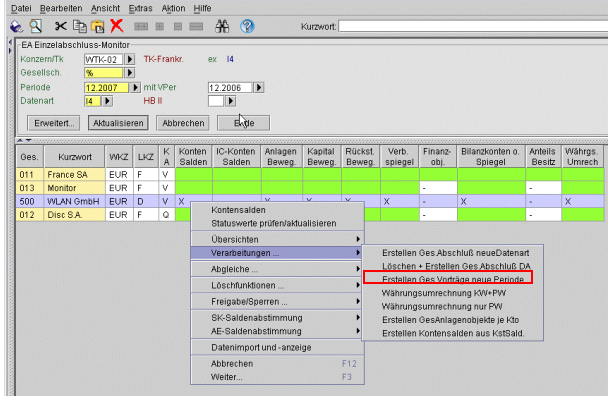
Task: Expand the Übersichten submenu
Action: 277,239
